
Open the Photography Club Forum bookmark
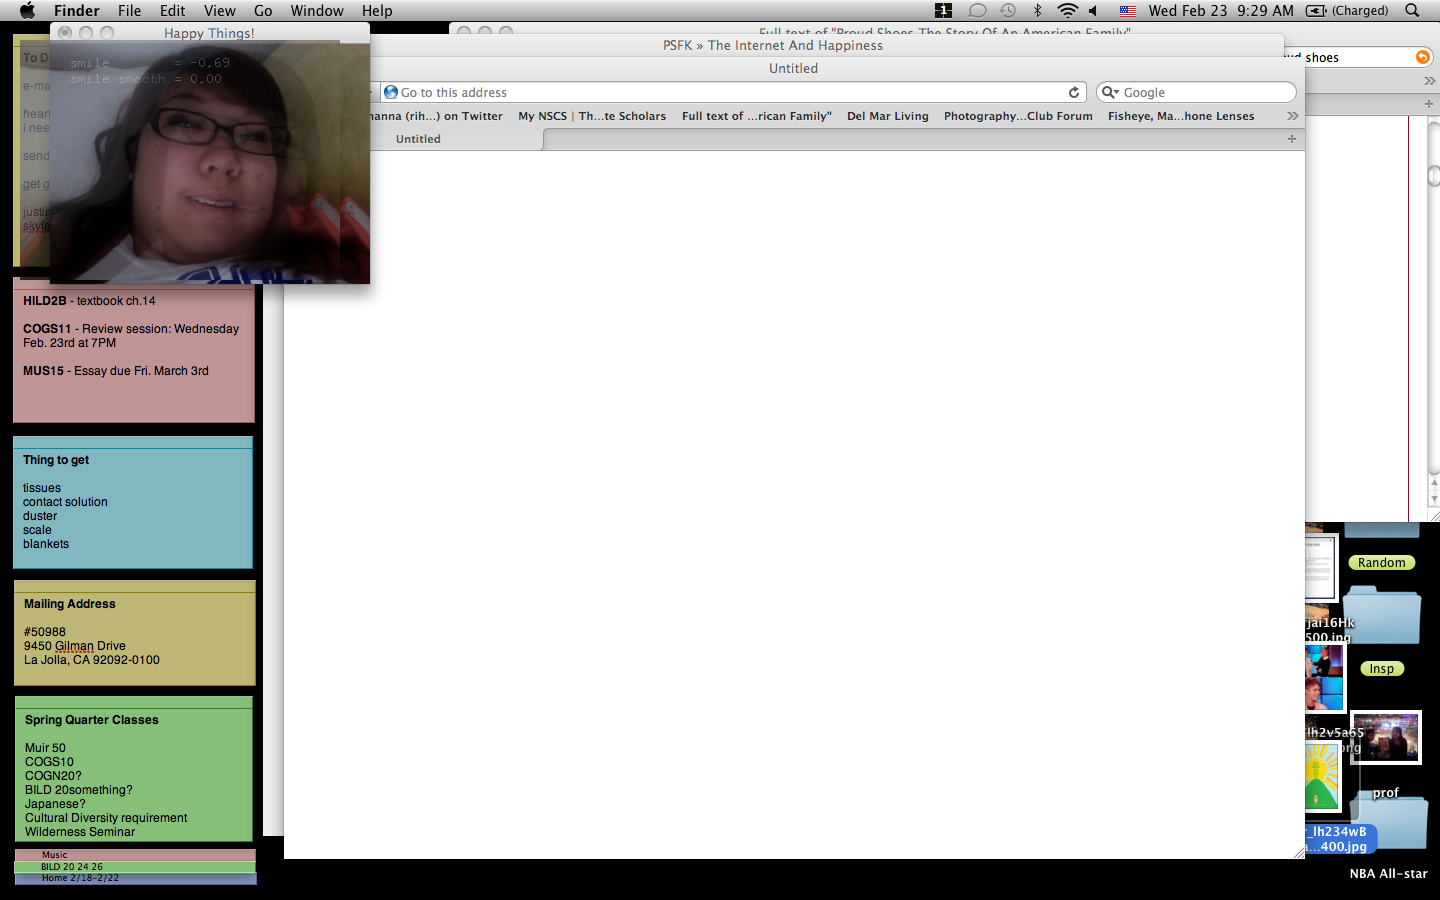click(x=1017, y=116)
